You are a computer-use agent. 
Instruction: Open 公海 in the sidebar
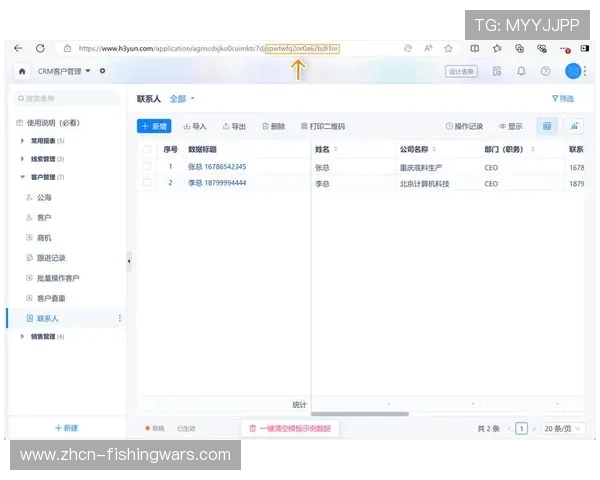pyautogui.click(x=44, y=198)
